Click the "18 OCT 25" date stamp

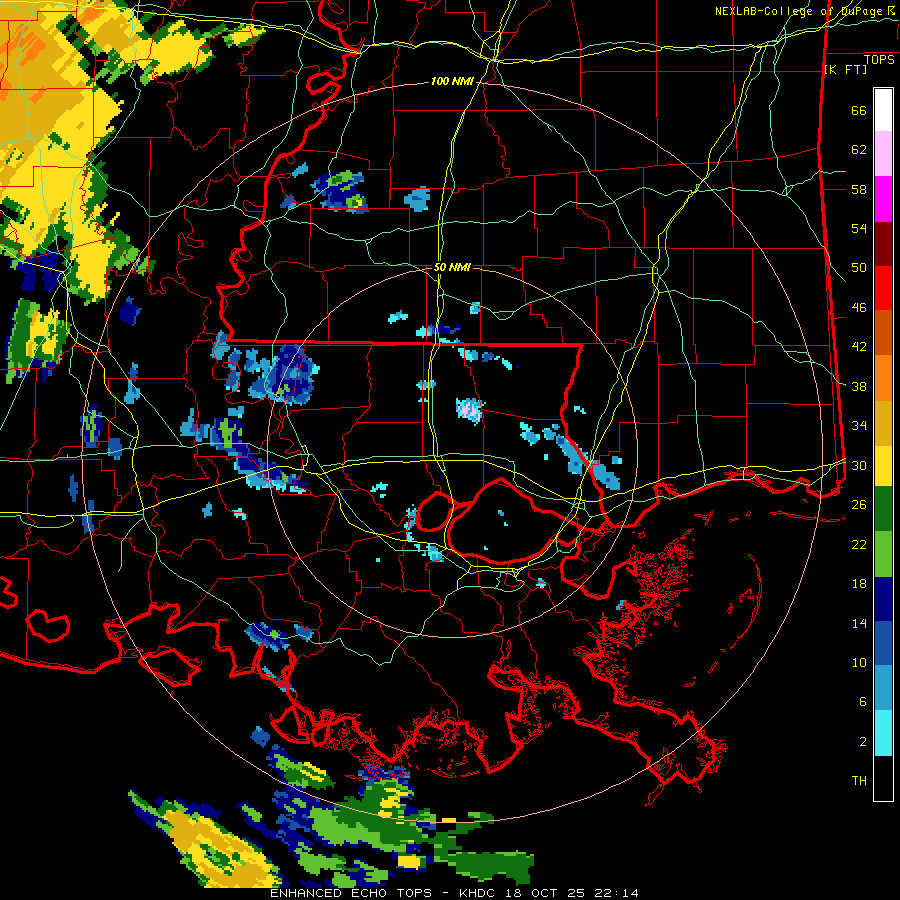(545, 893)
